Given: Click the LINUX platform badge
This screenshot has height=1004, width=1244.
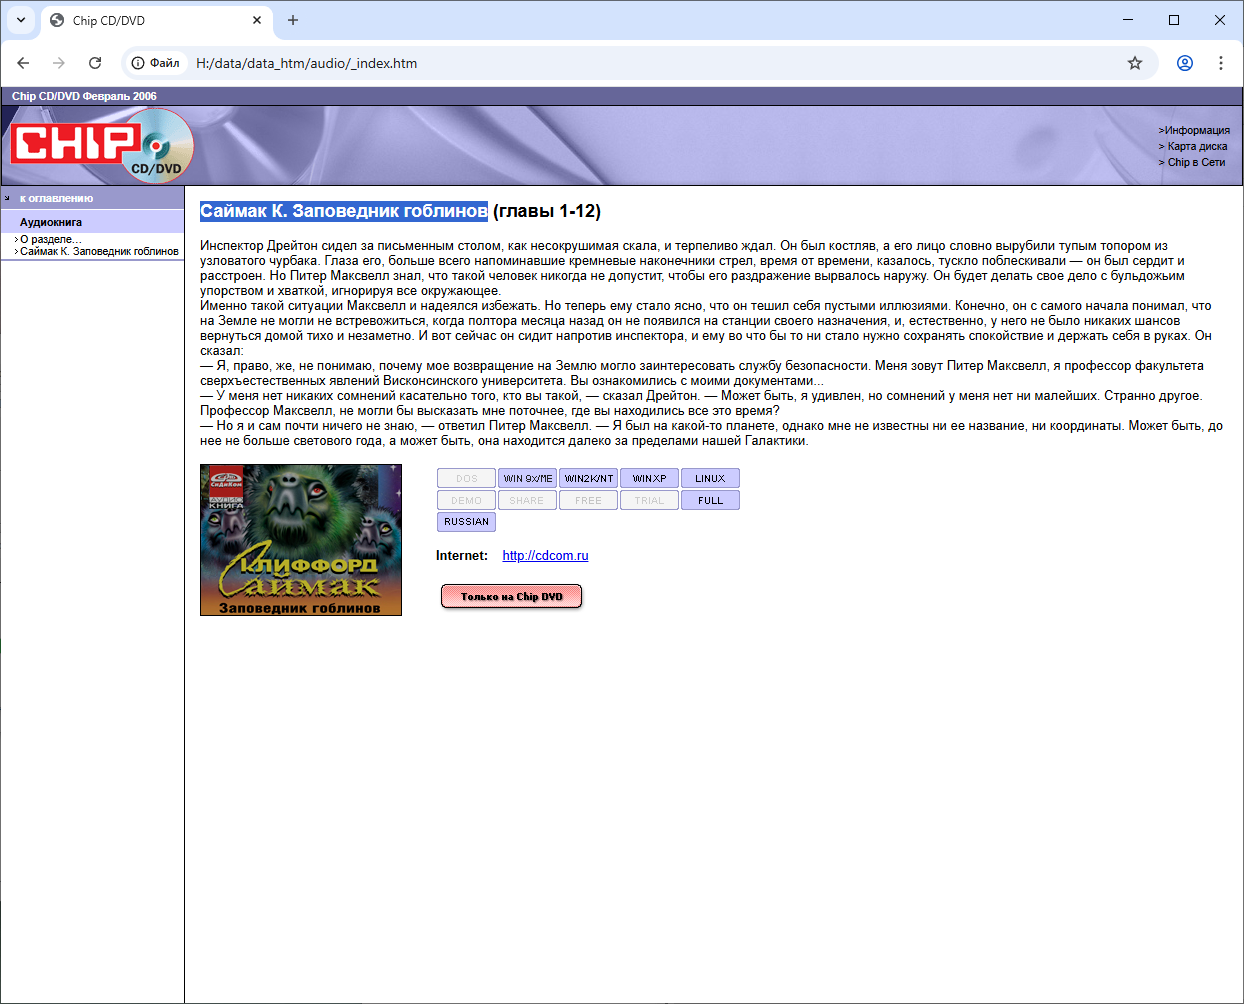Looking at the screenshot, I should [x=710, y=478].
